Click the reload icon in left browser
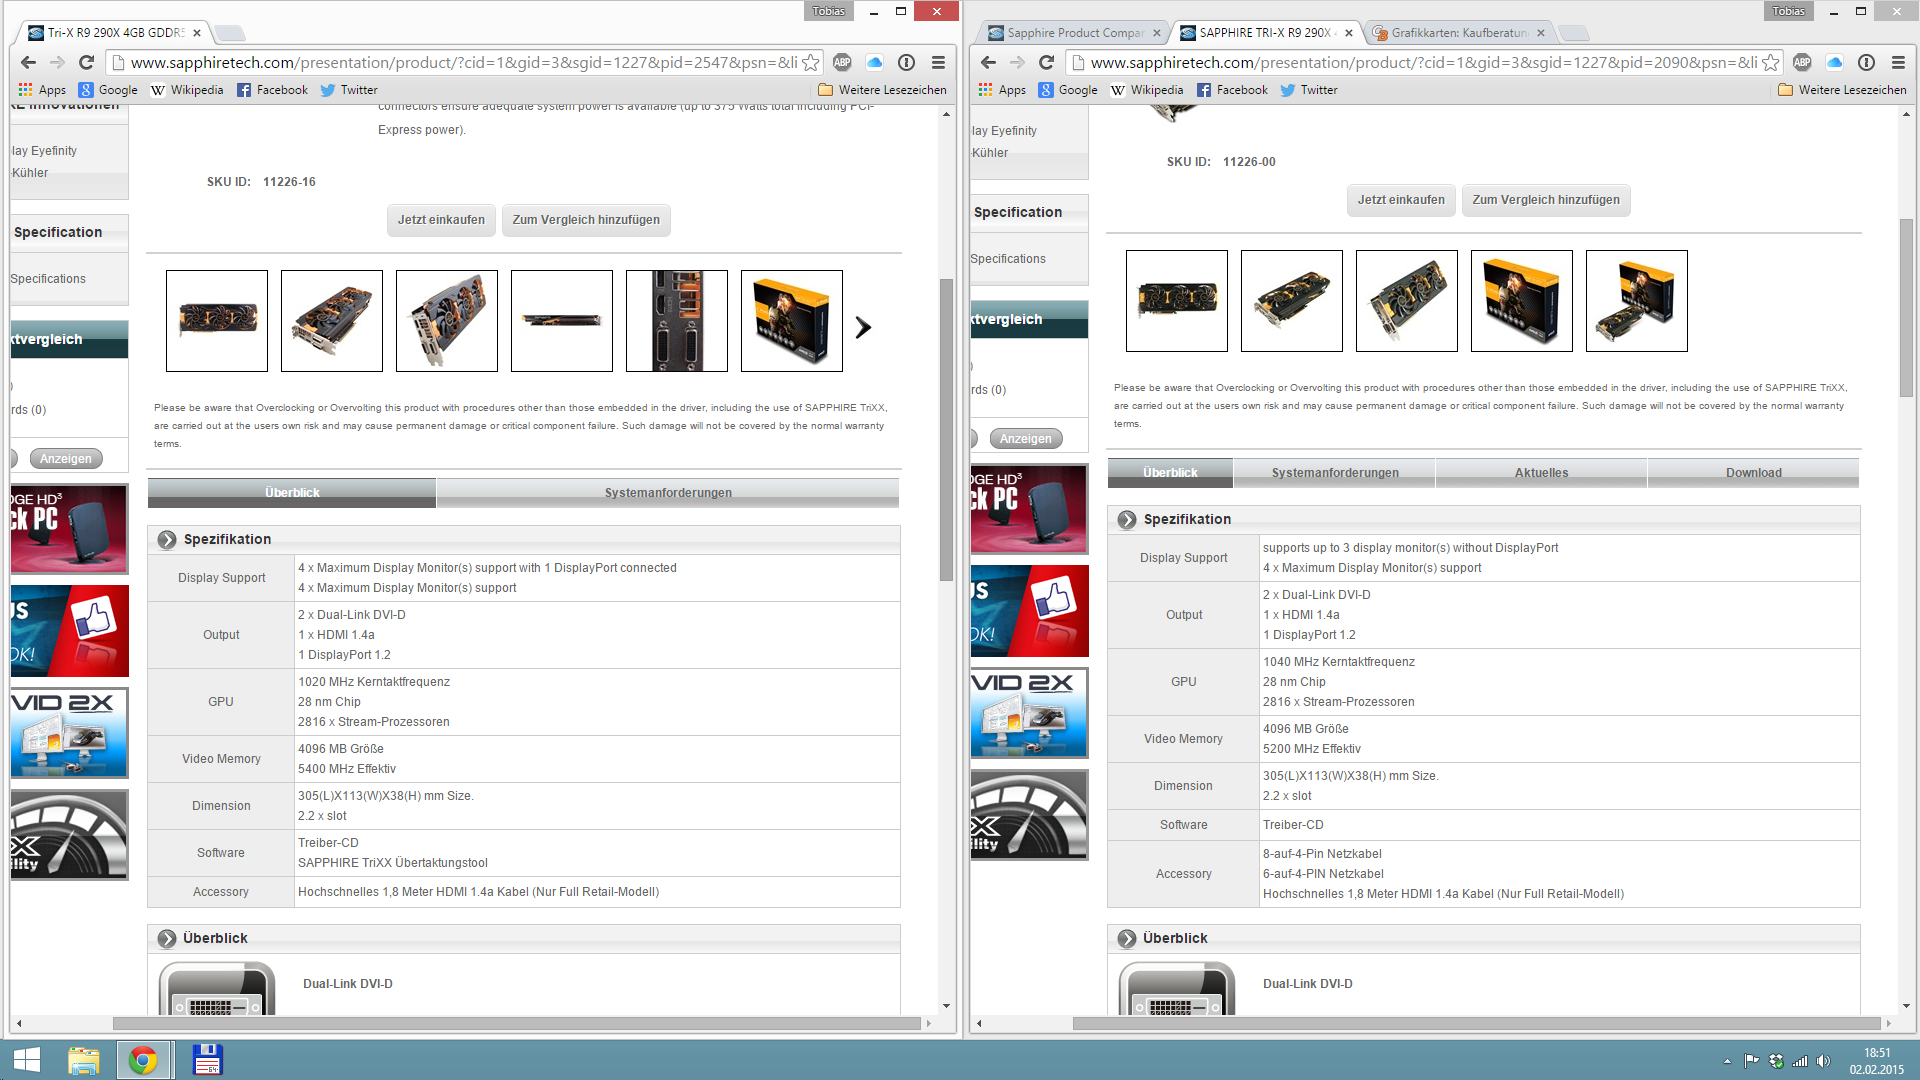The width and height of the screenshot is (1920, 1080). [x=86, y=62]
